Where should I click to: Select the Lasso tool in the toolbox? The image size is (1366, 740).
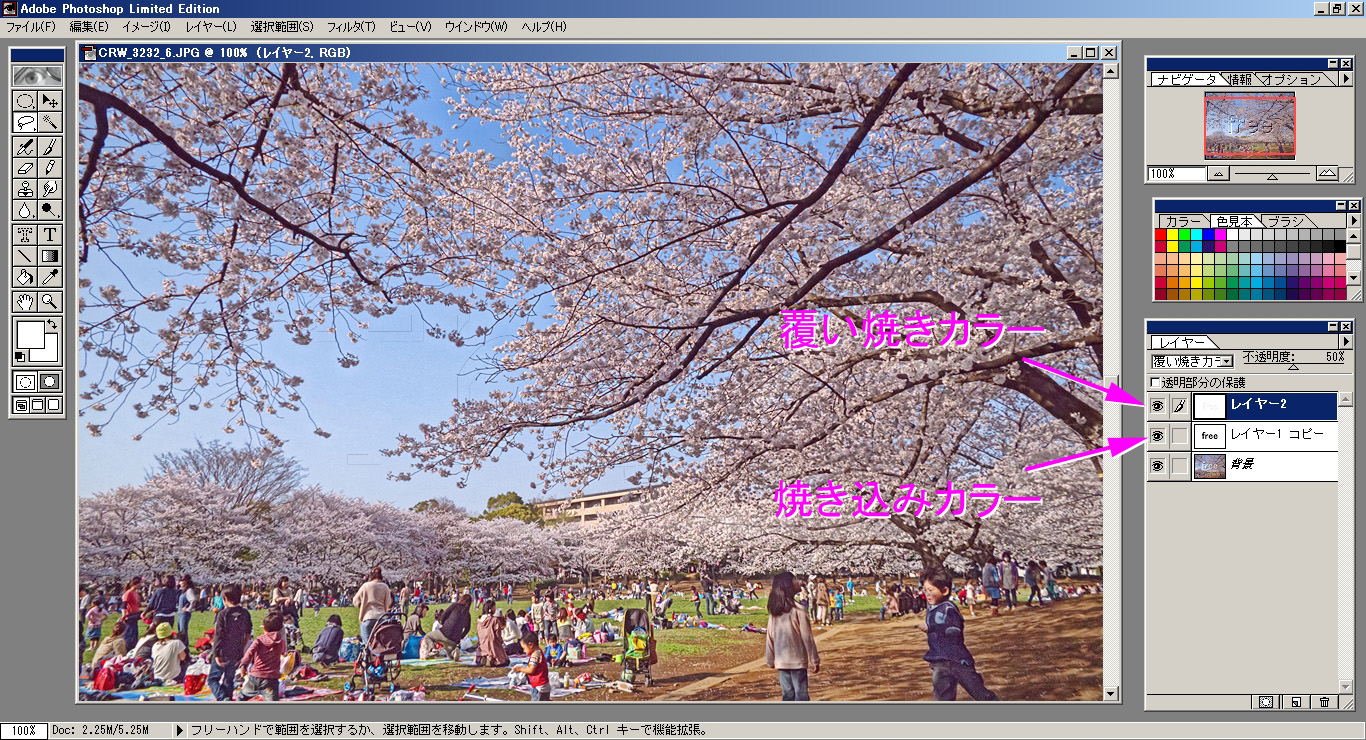coord(25,123)
